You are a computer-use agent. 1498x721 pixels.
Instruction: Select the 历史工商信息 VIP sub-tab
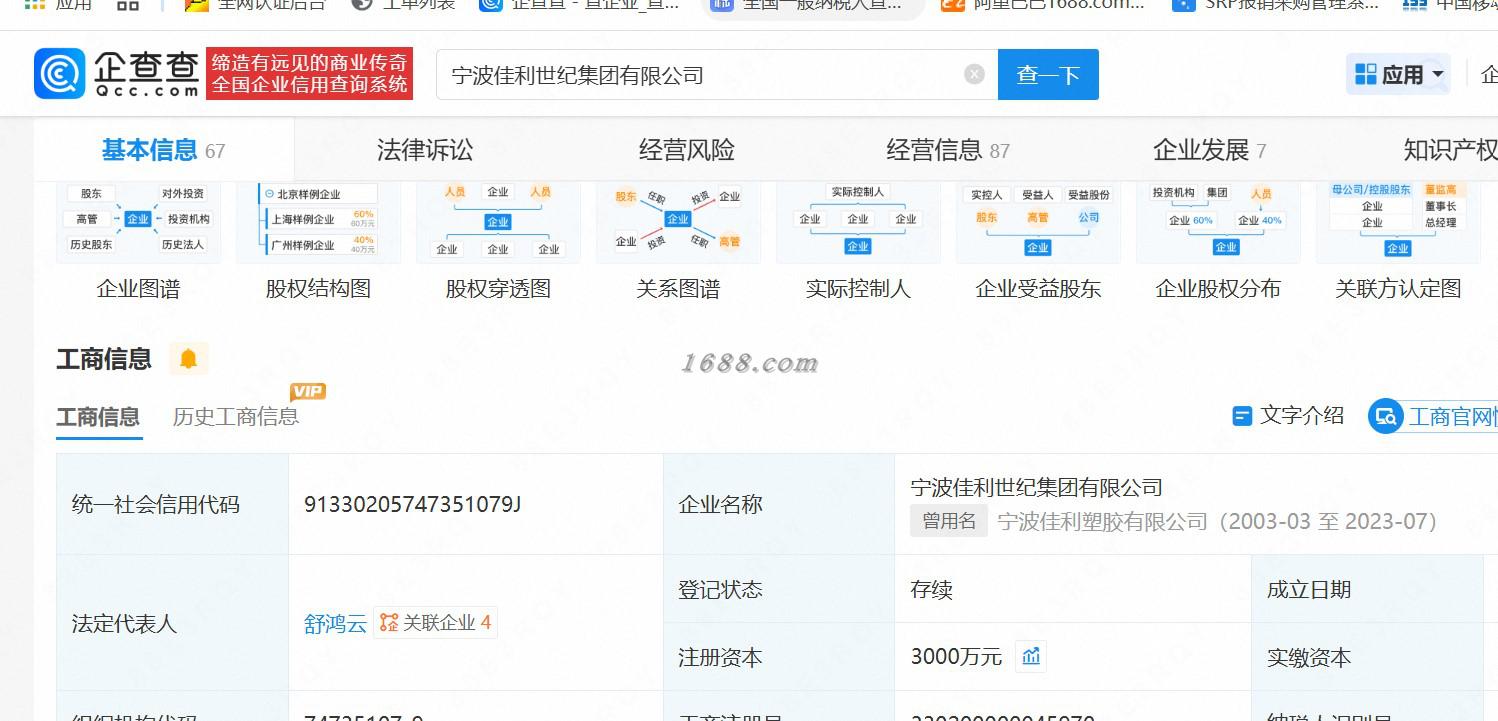coord(236,417)
